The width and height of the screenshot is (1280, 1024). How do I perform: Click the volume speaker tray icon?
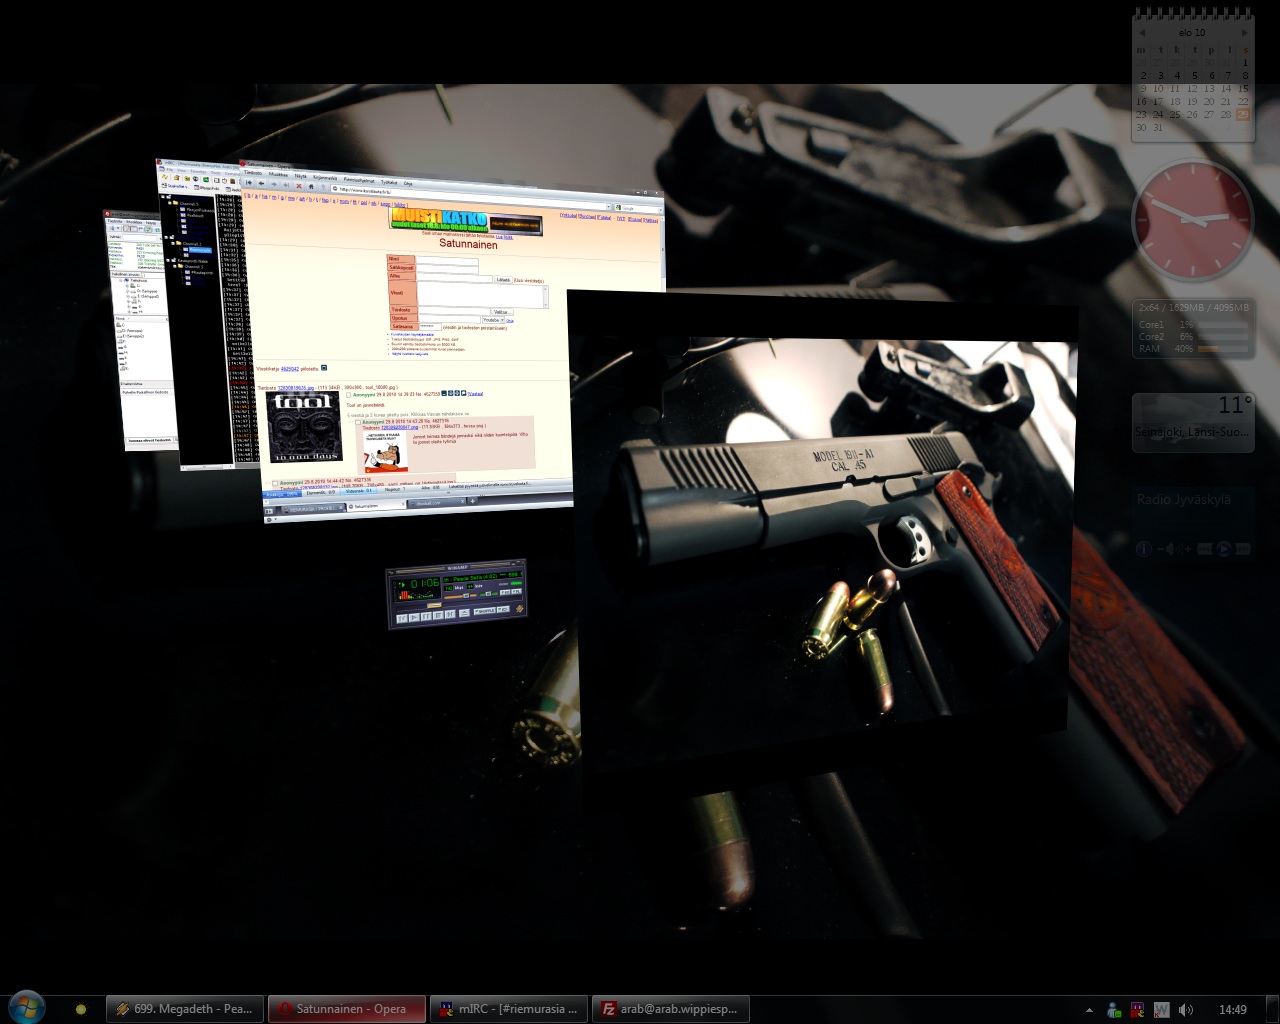click(x=1186, y=1010)
